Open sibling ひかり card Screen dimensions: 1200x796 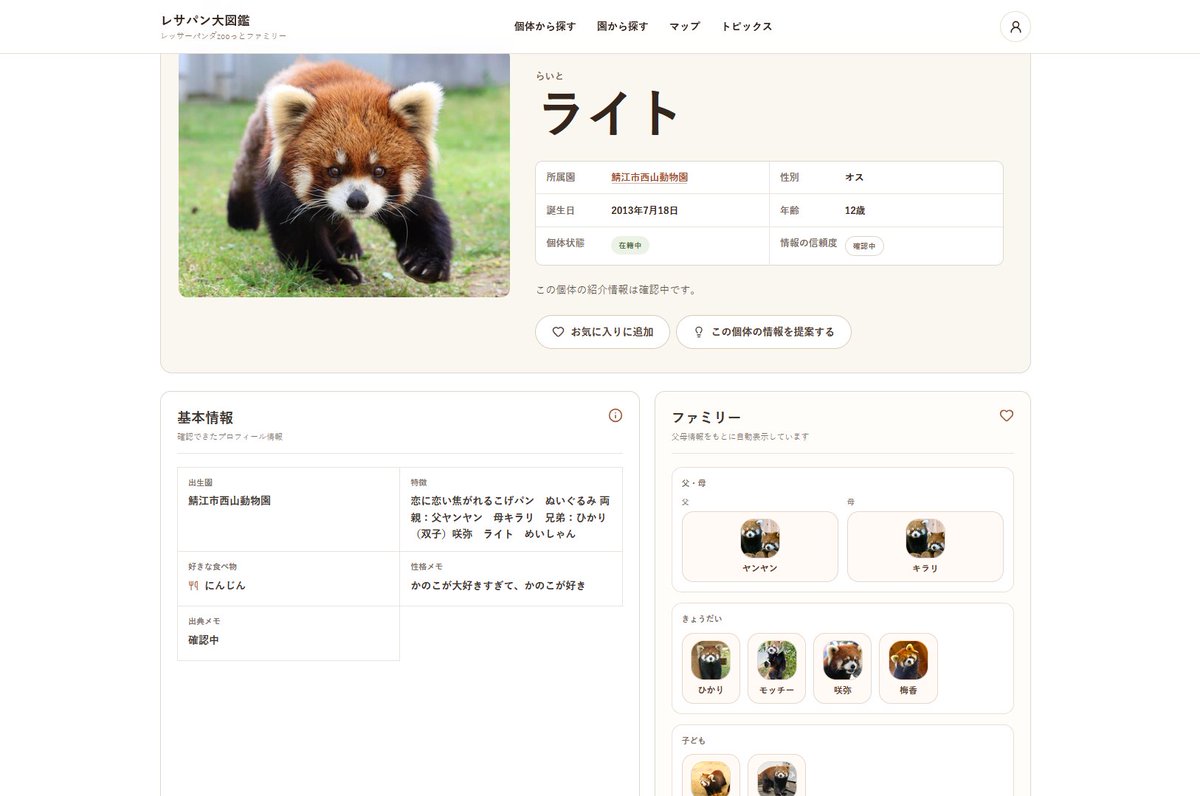click(711, 668)
